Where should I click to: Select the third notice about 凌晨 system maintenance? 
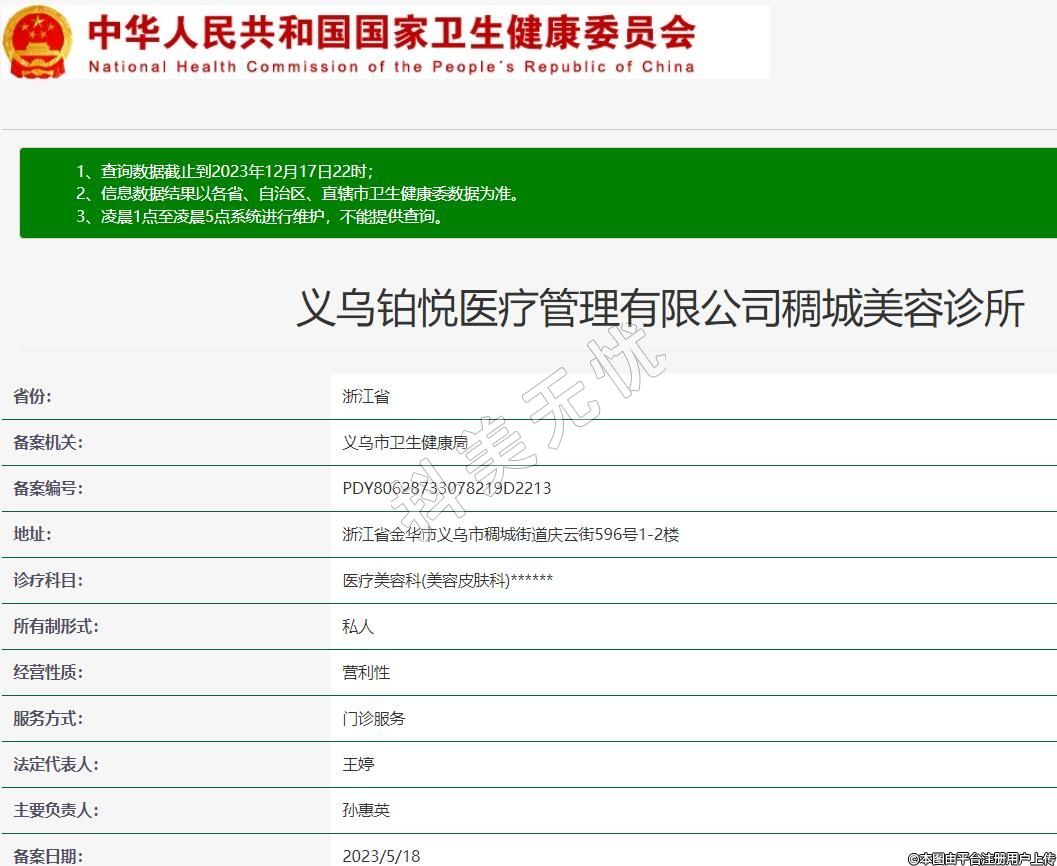click(x=259, y=216)
